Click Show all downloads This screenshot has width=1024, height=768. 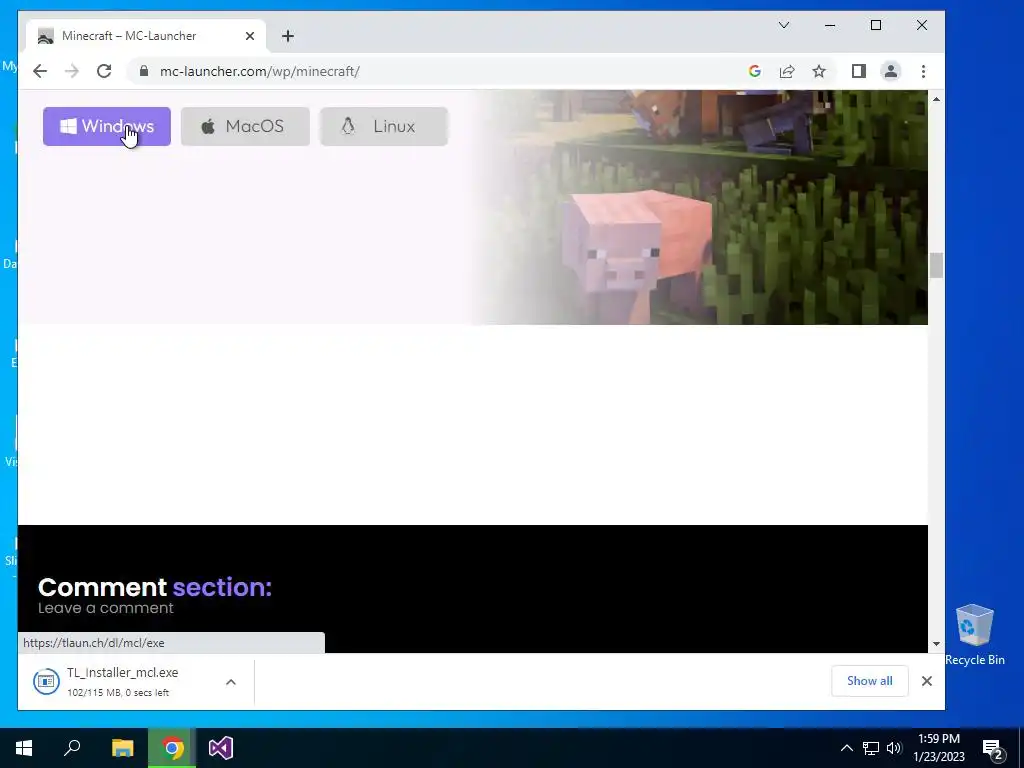(869, 680)
